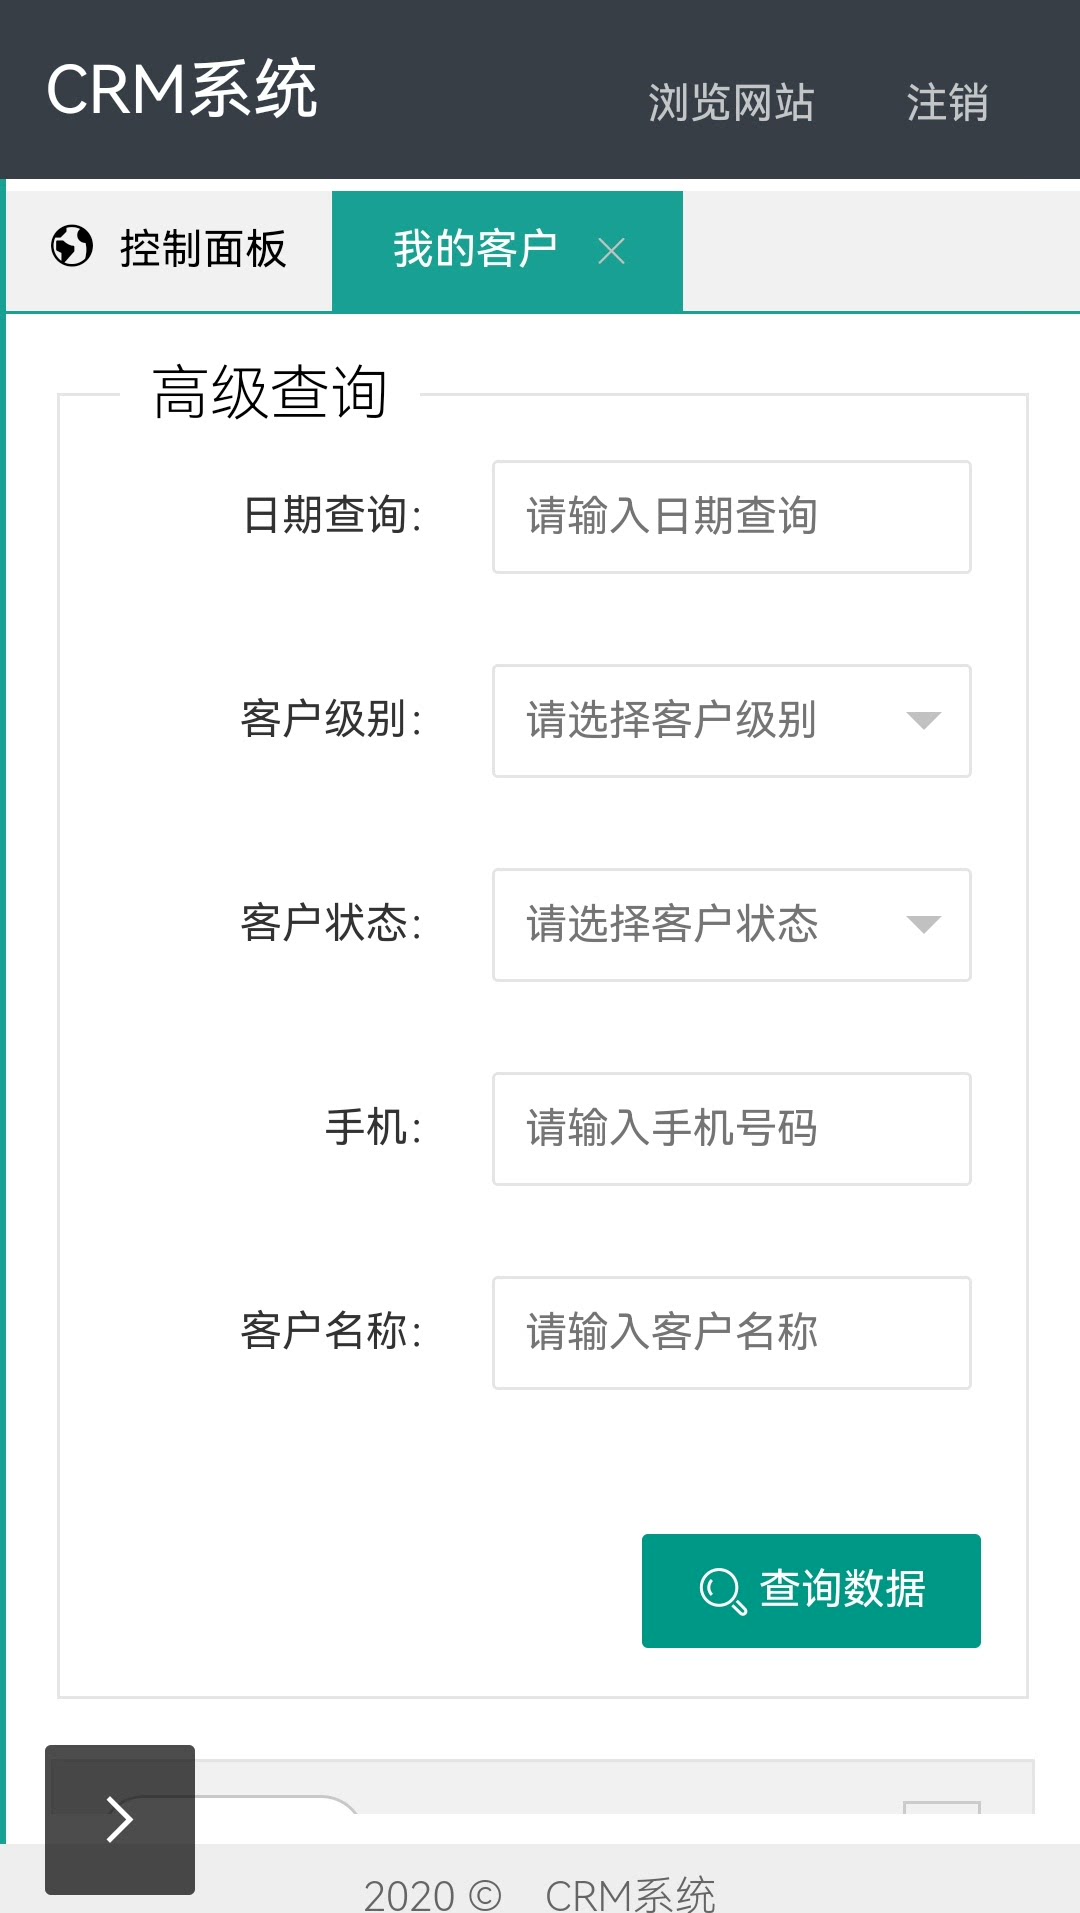Log out via 注销
This screenshot has width=1080, height=1913.
pyautogui.click(x=947, y=102)
